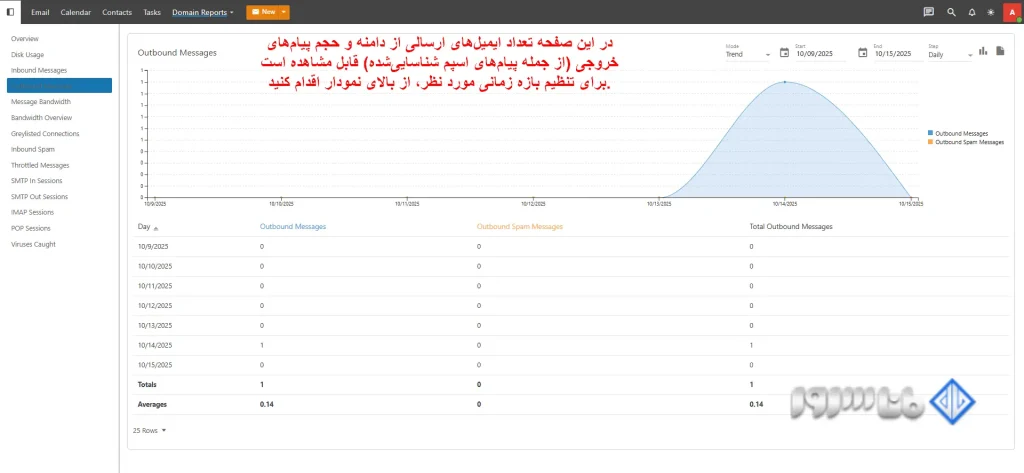Click the search magnifier icon

click(951, 12)
